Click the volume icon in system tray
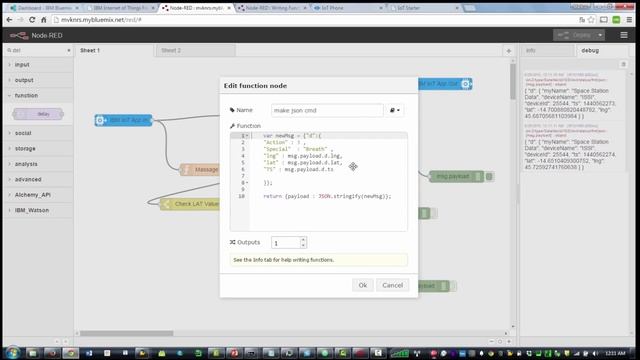This screenshot has height=360, width=640. coord(595,353)
